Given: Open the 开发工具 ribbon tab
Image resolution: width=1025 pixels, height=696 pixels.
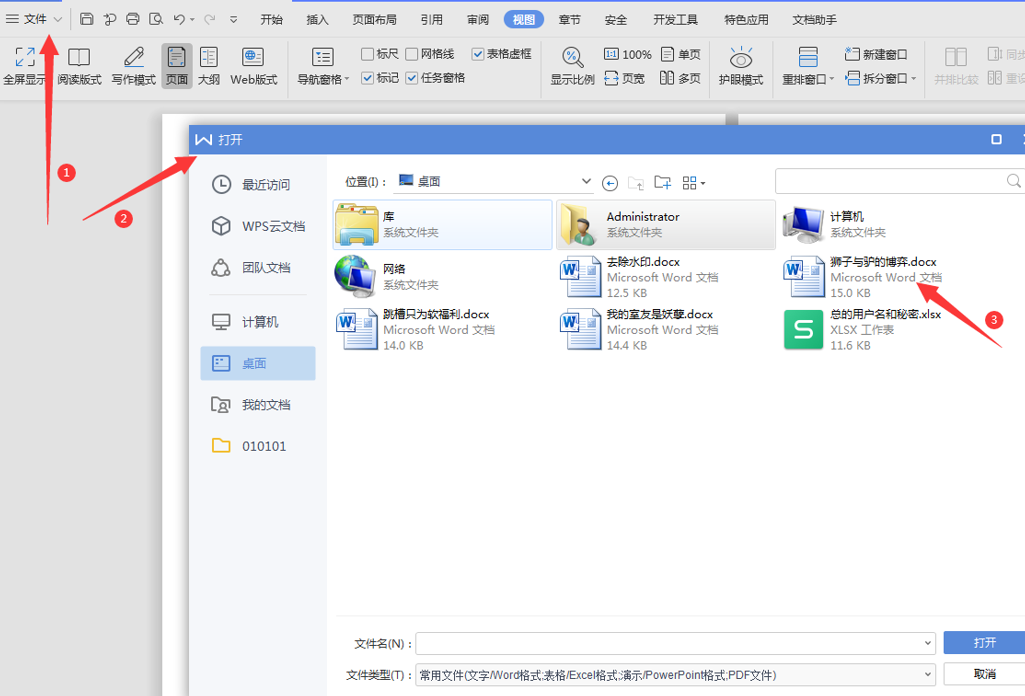Looking at the screenshot, I should pos(675,20).
